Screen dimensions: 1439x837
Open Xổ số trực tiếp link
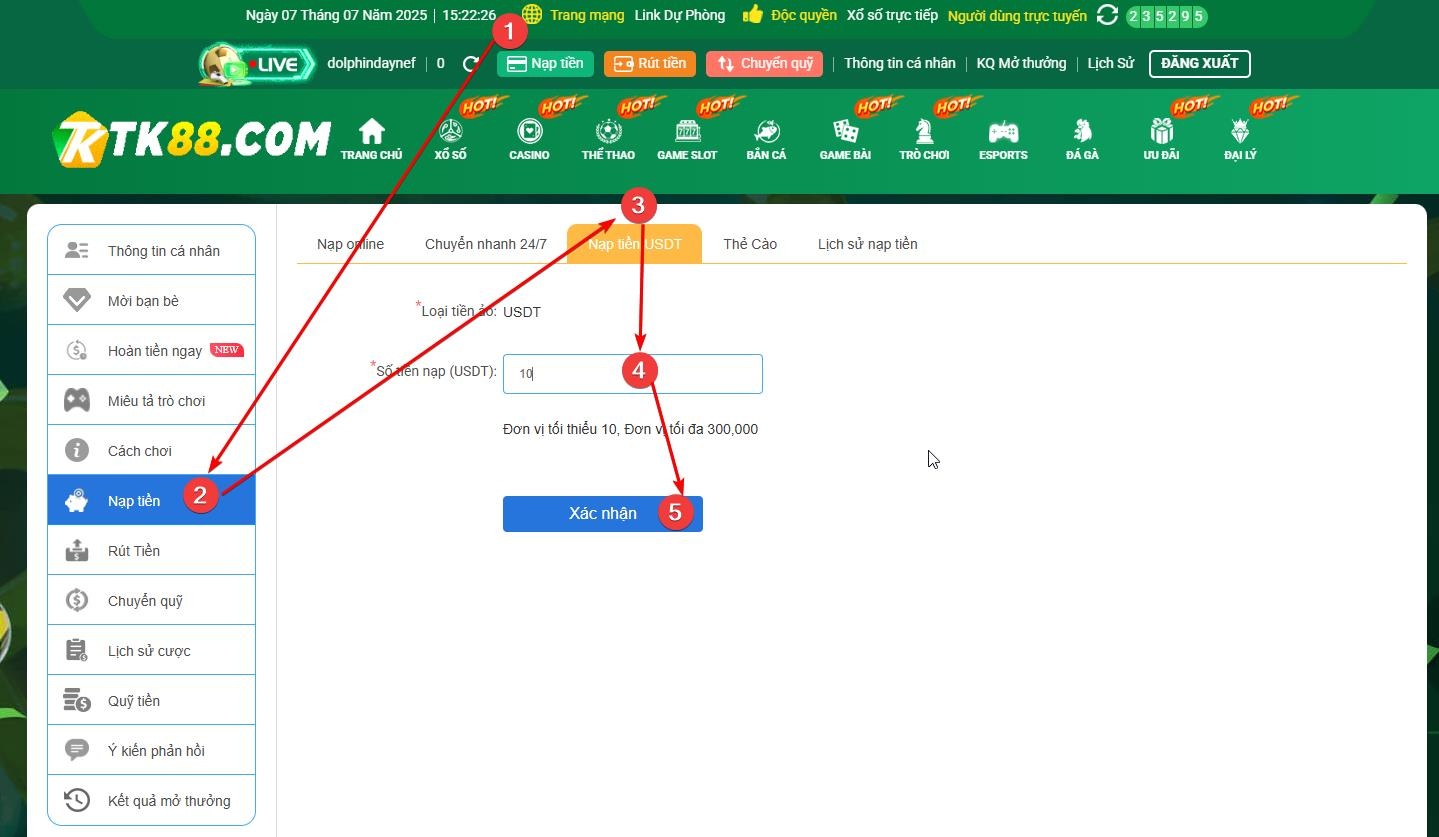point(892,15)
